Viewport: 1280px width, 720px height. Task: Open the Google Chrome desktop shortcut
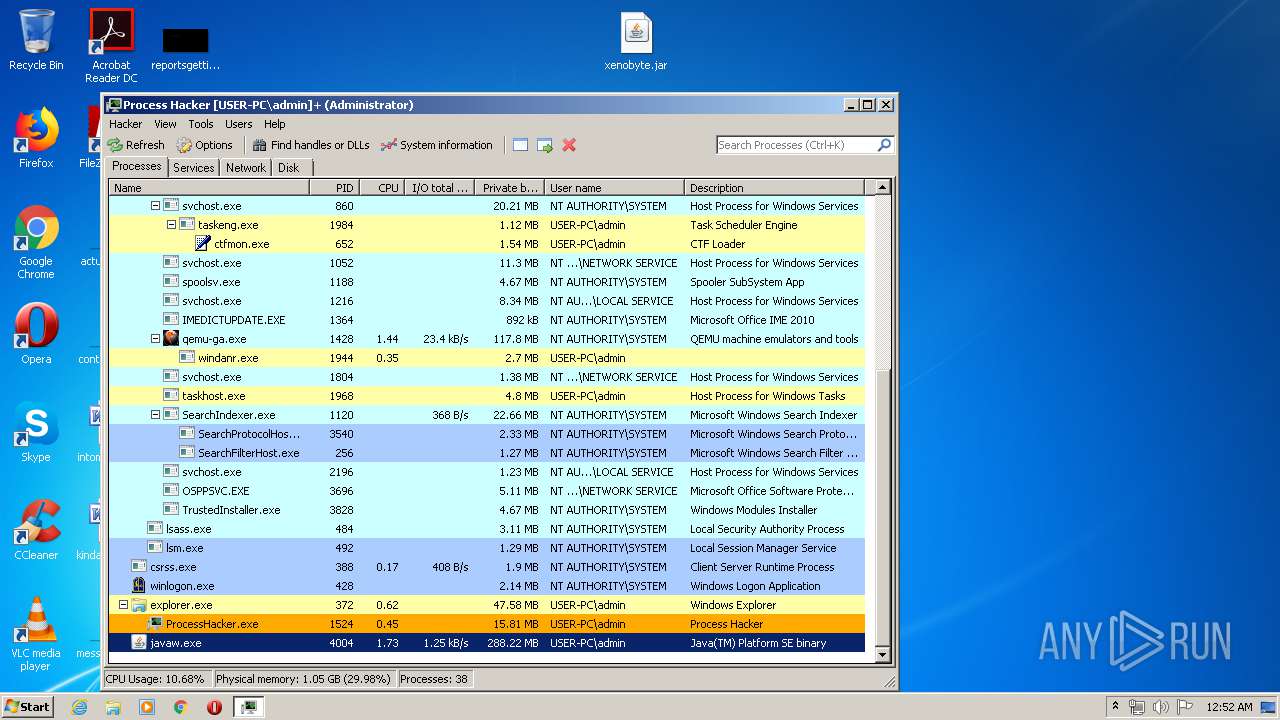pyautogui.click(x=36, y=243)
